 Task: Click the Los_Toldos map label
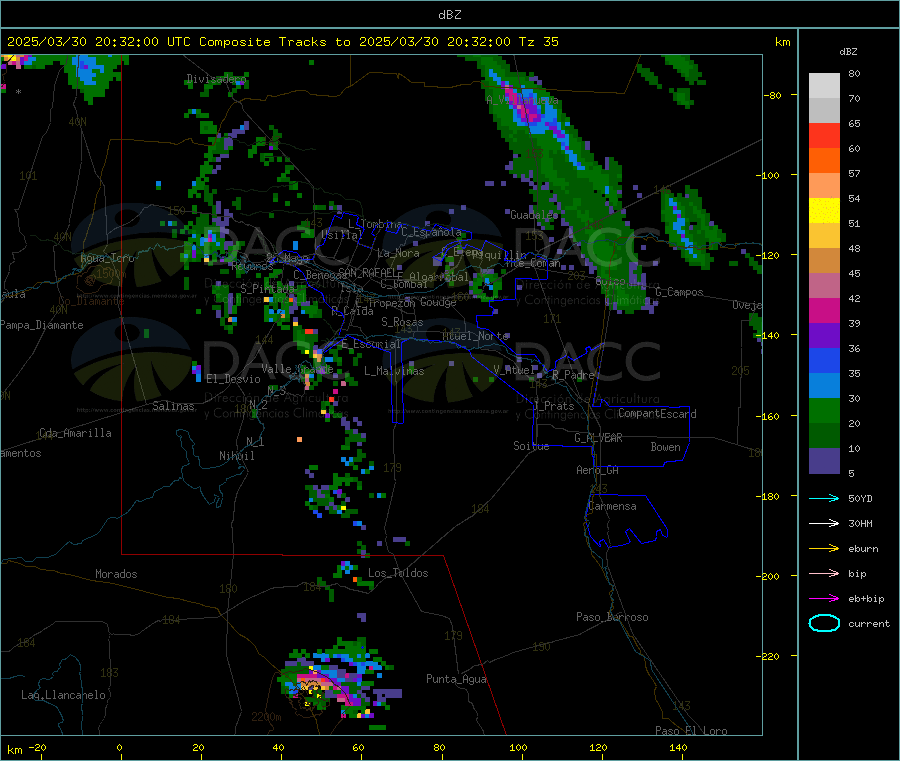click(x=398, y=573)
